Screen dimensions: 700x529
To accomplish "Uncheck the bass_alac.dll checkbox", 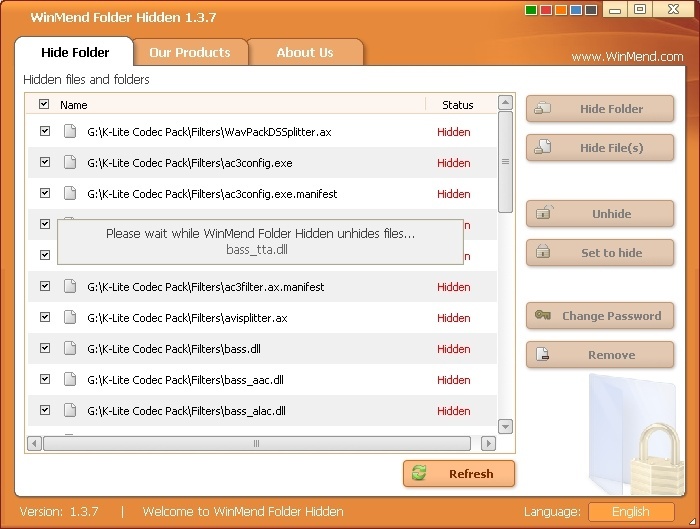I will [45, 410].
